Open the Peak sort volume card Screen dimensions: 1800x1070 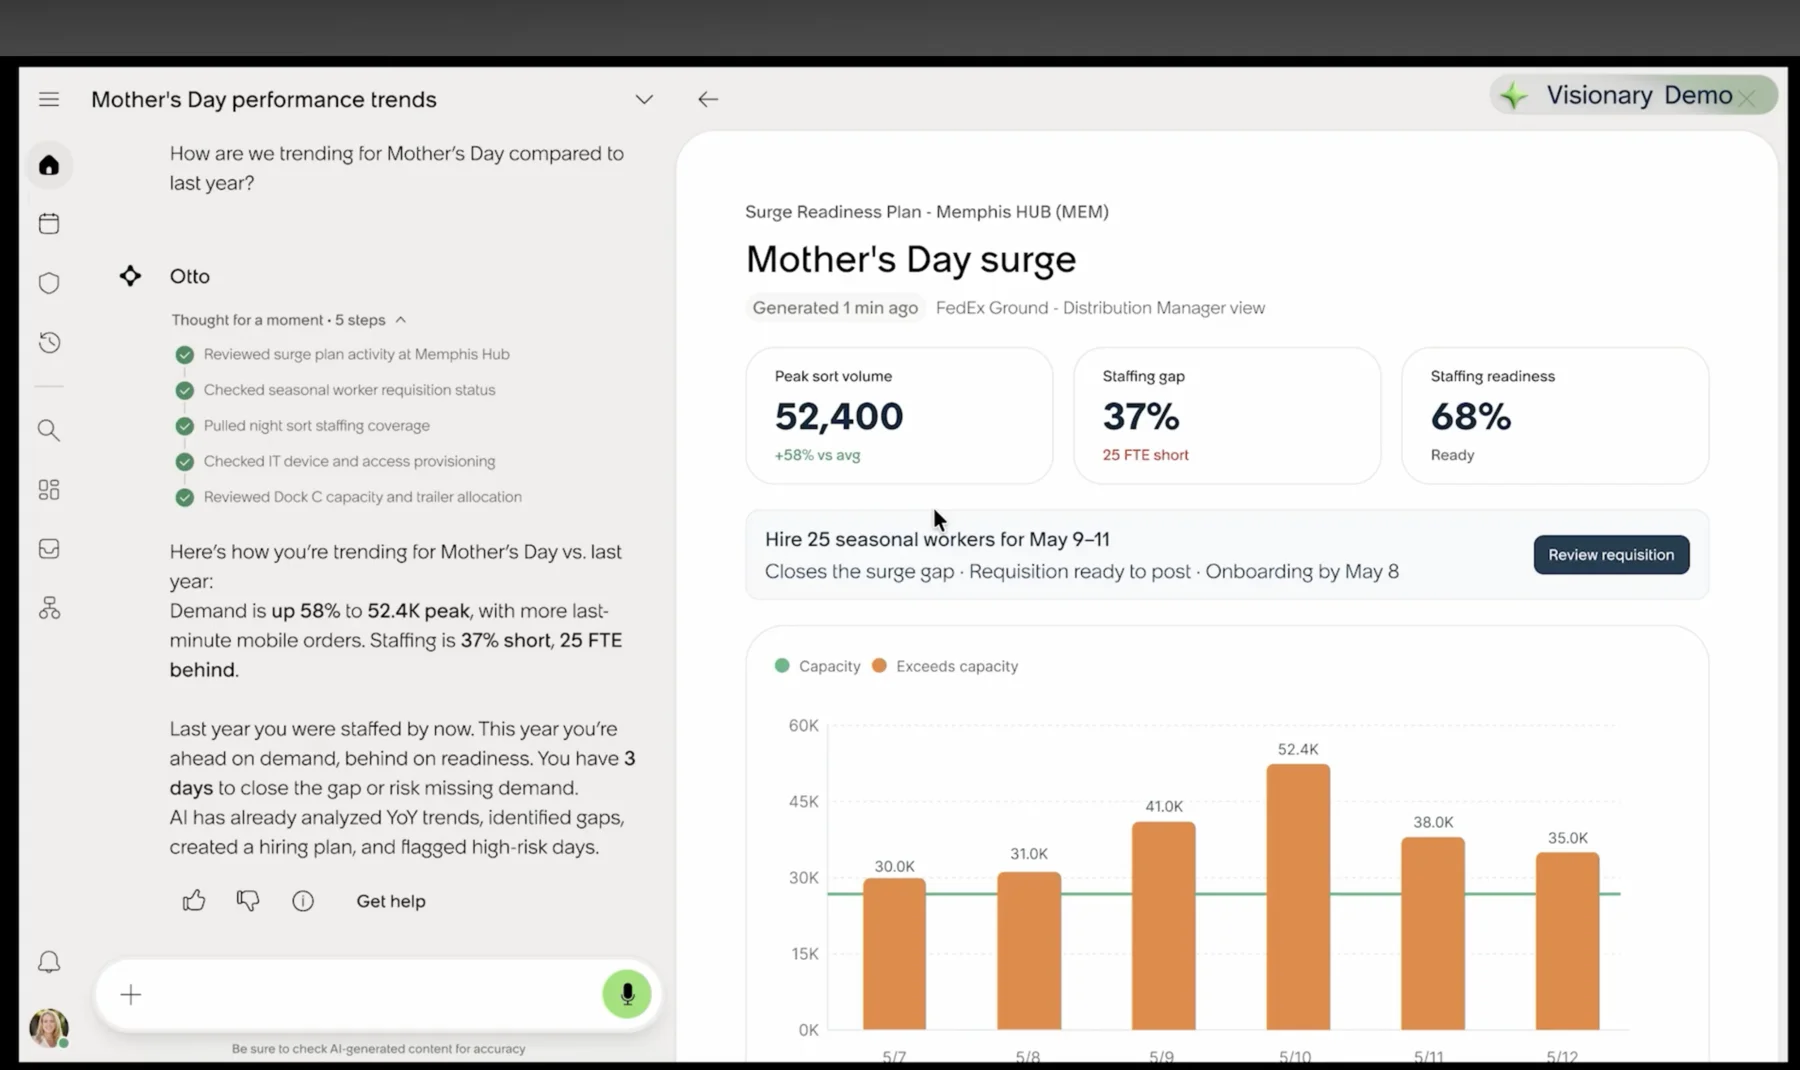click(899, 416)
